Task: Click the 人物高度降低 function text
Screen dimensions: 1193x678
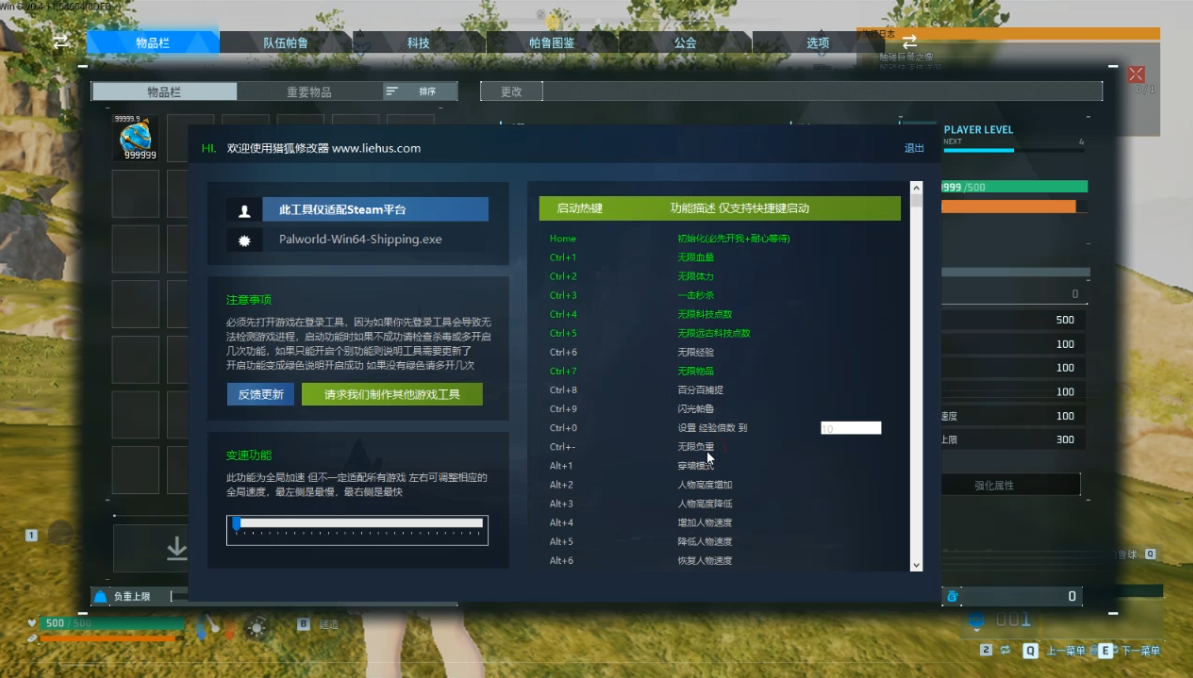Action: pos(705,504)
